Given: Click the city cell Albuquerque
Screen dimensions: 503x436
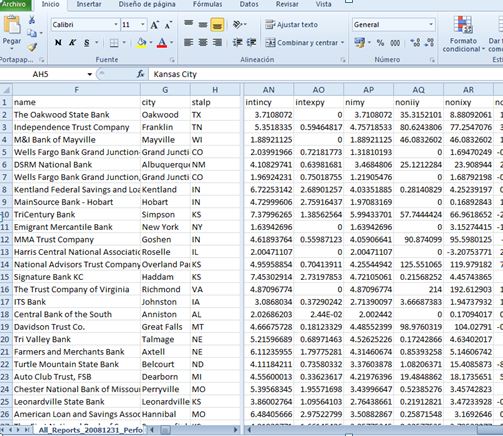Looking at the screenshot, I should click(x=165, y=165).
